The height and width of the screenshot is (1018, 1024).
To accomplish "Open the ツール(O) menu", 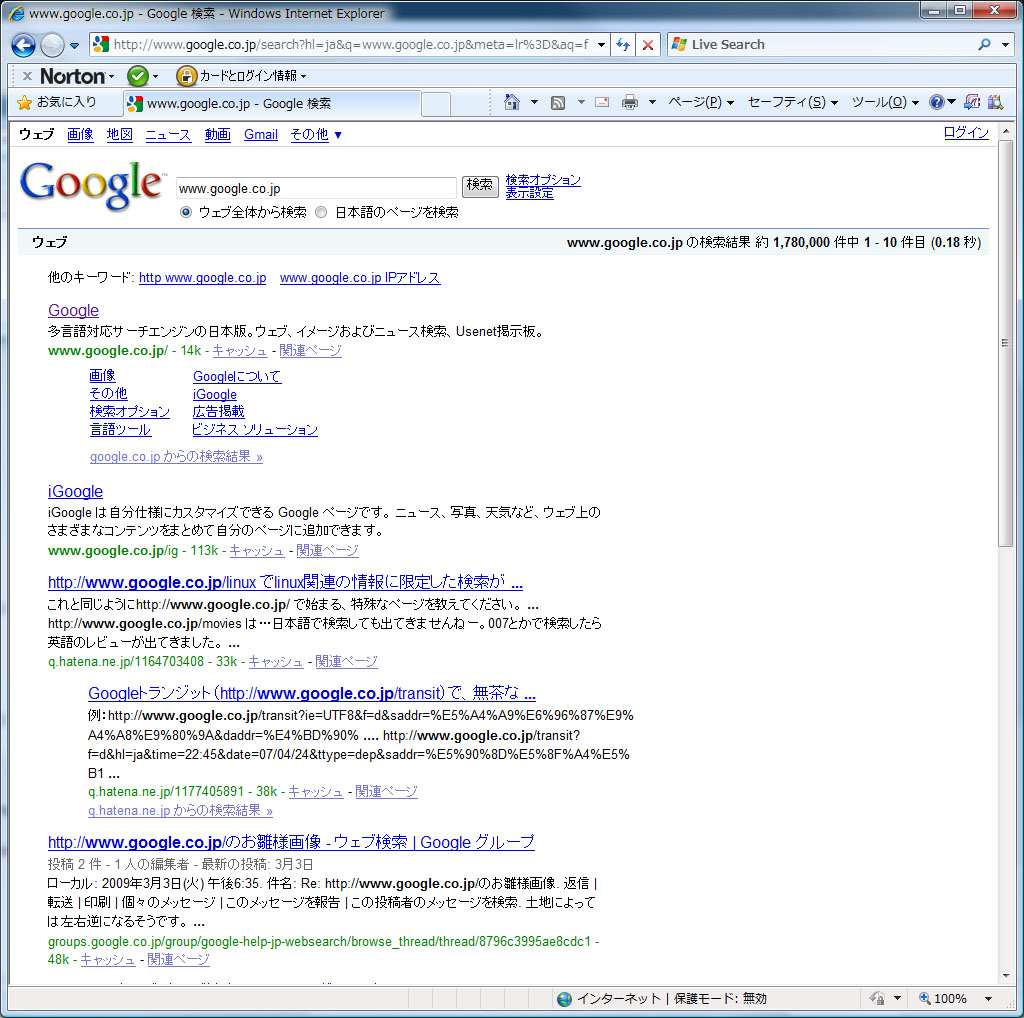I will 885,103.
